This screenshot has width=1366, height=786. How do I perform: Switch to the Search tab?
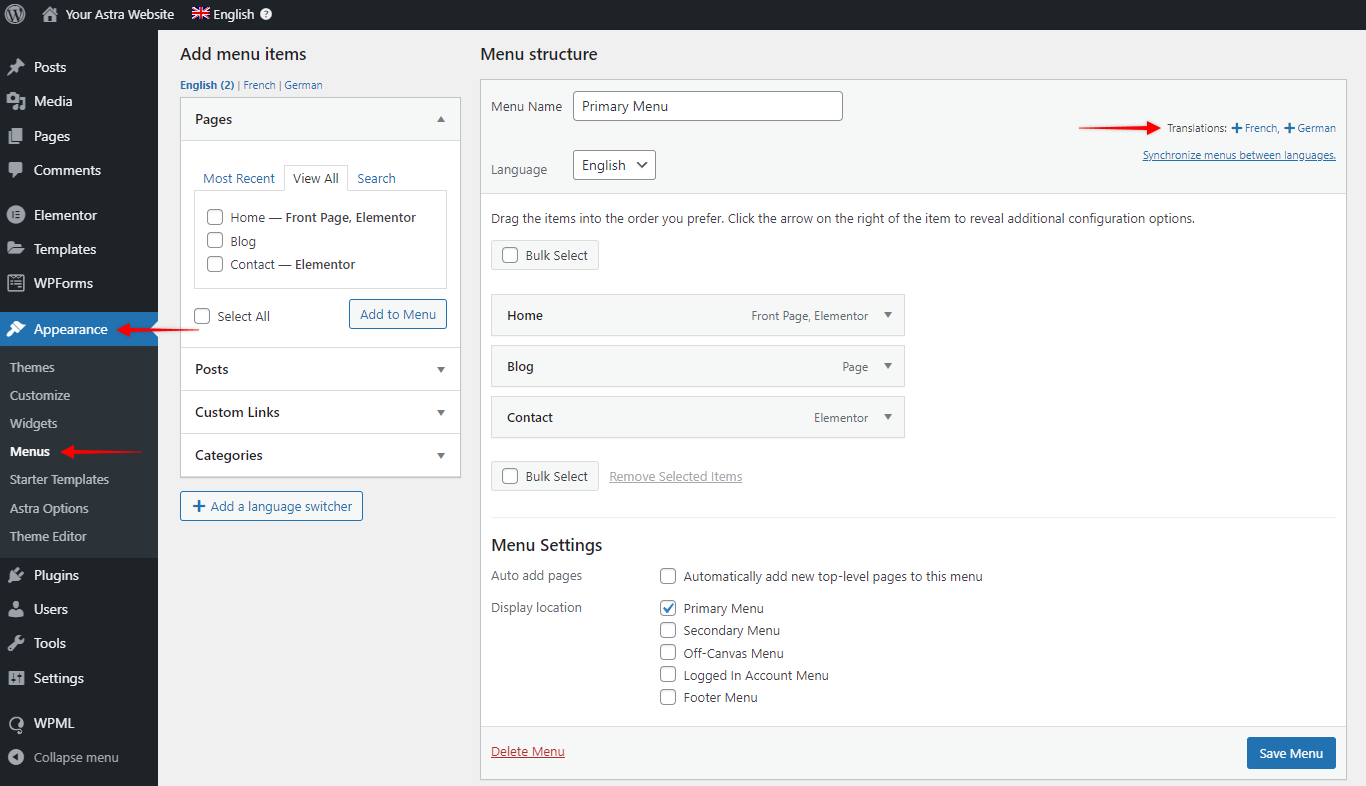click(x=376, y=178)
